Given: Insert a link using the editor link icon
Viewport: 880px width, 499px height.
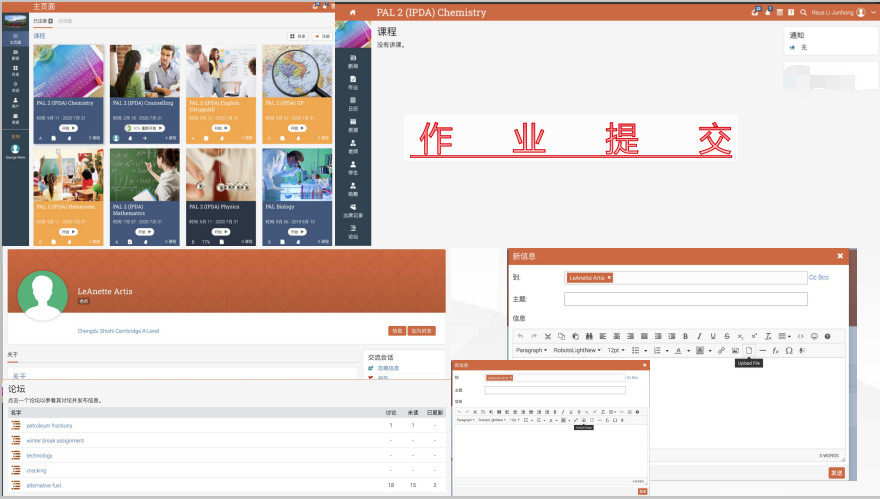Looking at the screenshot, I should [x=721, y=350].
